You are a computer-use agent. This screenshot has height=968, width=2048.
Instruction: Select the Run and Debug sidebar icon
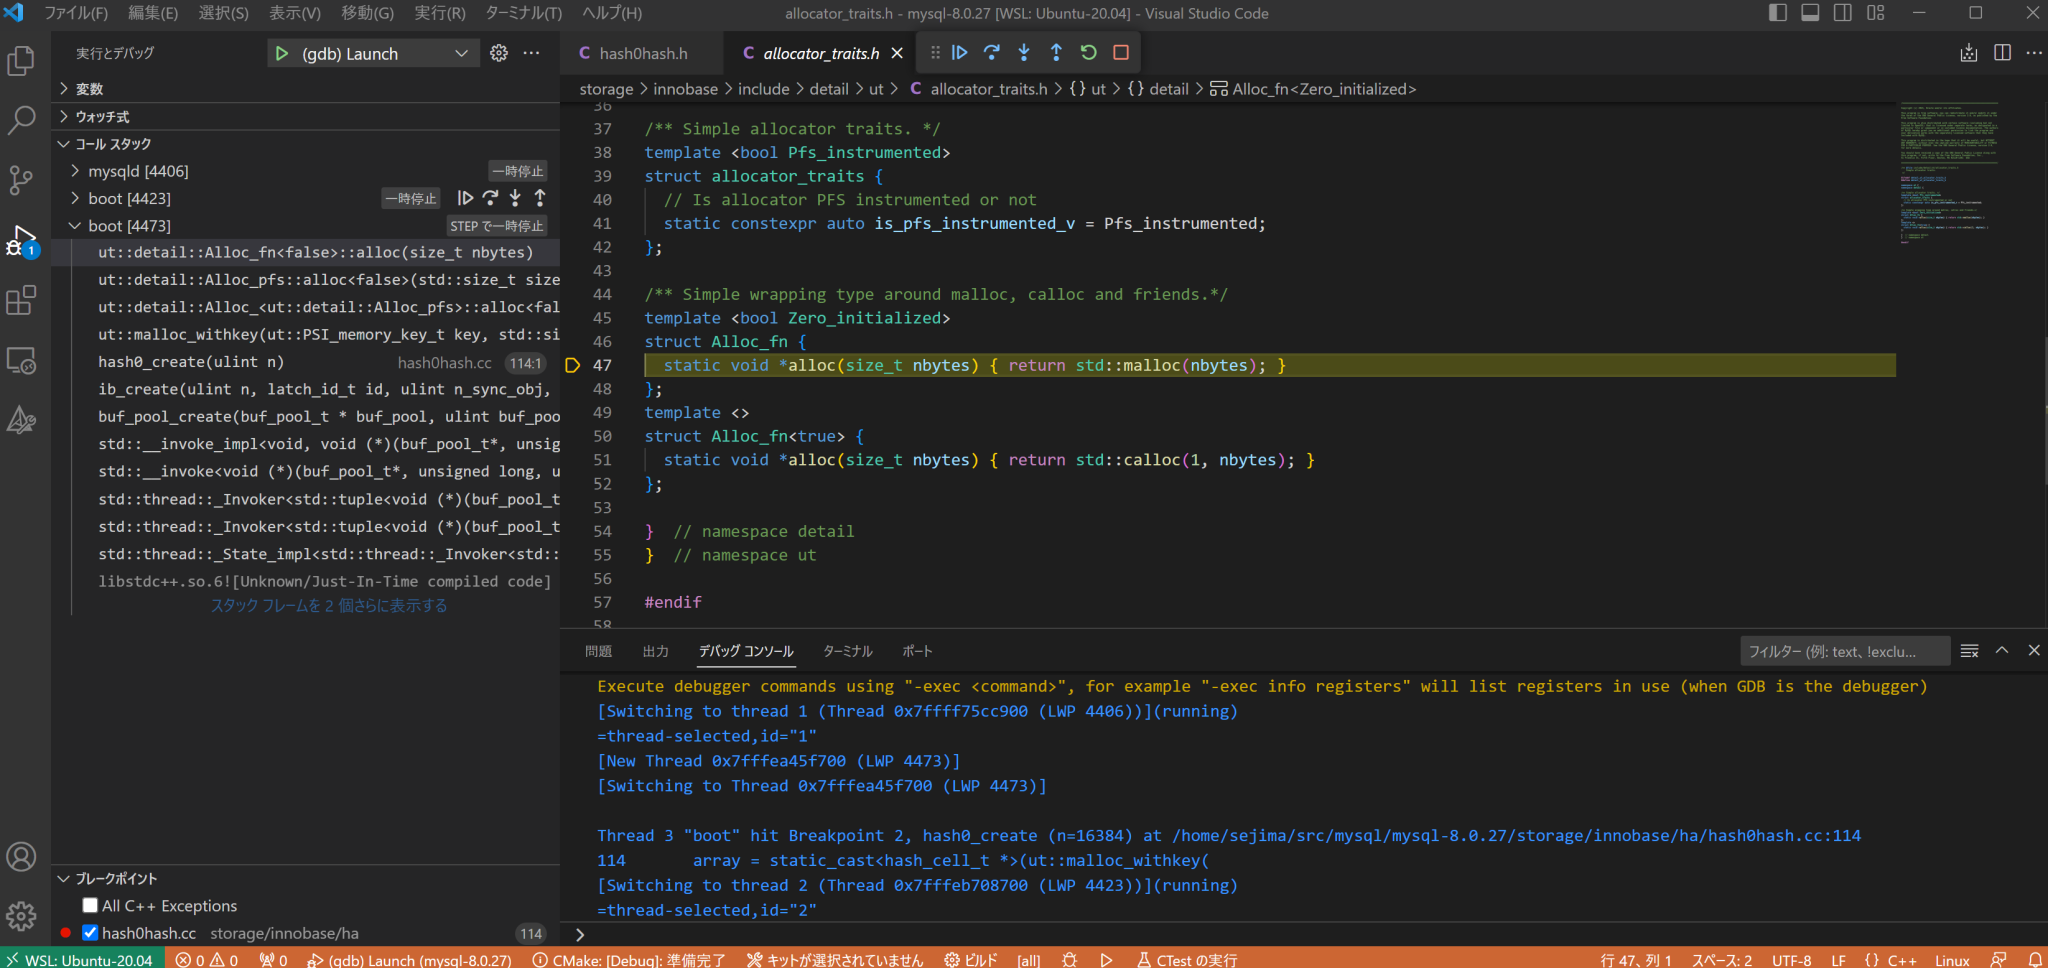click(21, 240)
